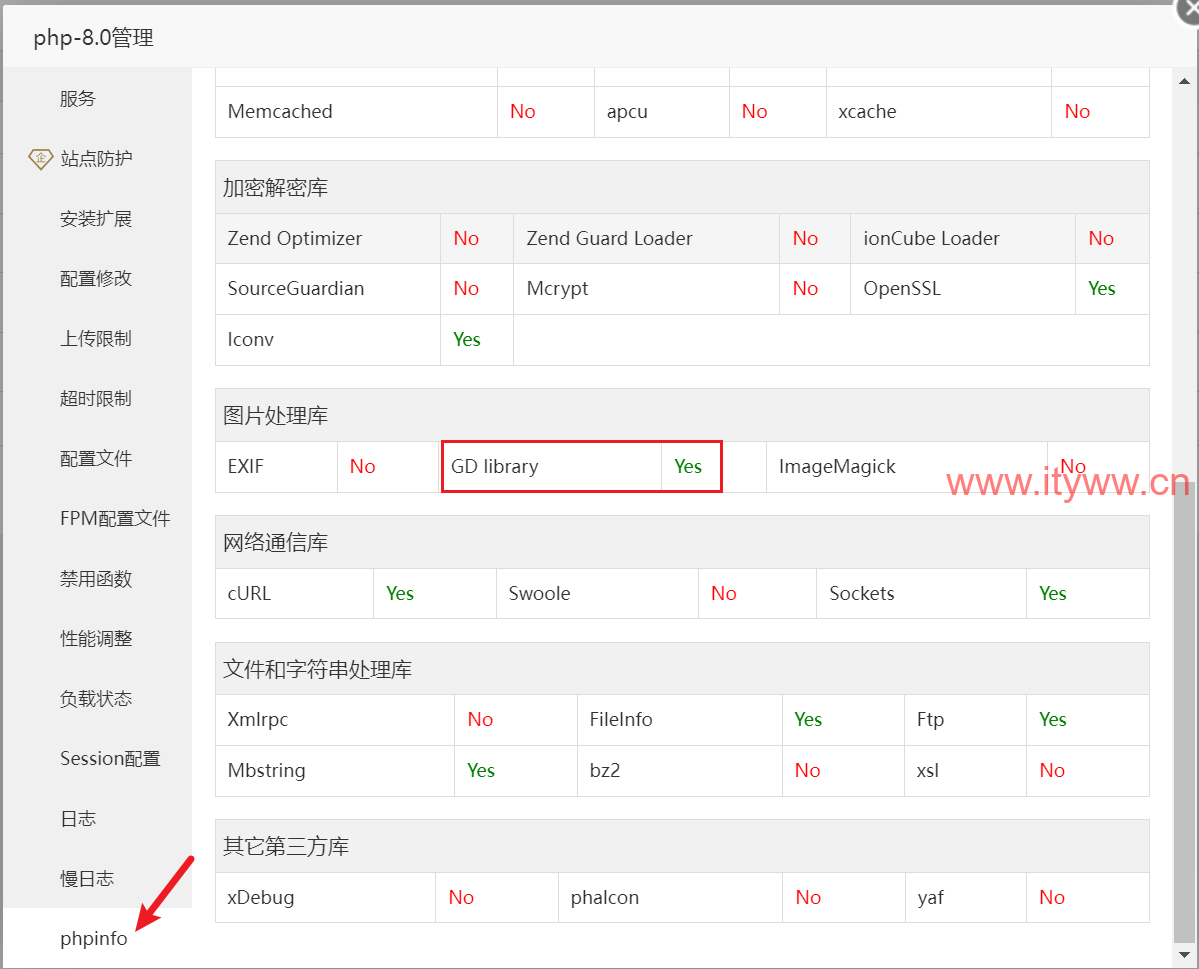Switch to 安装扩展 tab

point(96,219)
